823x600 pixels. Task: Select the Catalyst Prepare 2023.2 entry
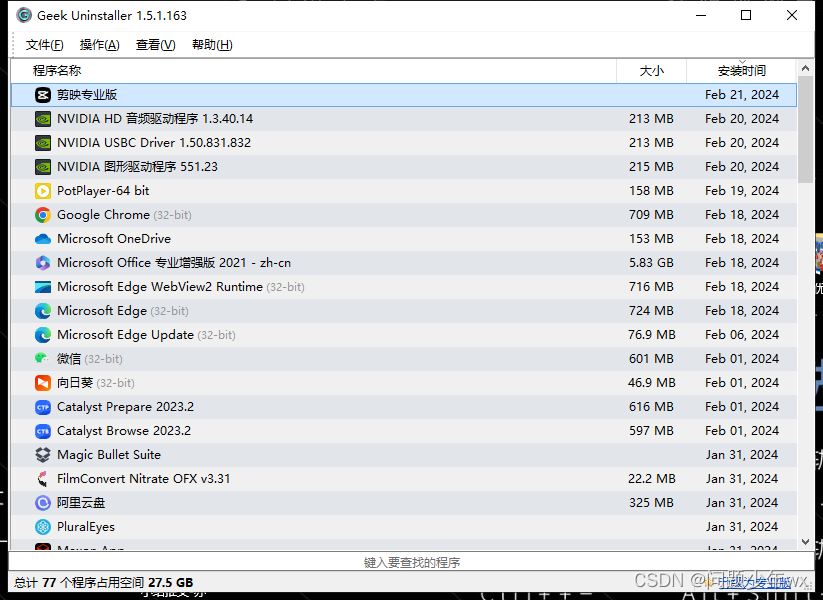point(125,407)
